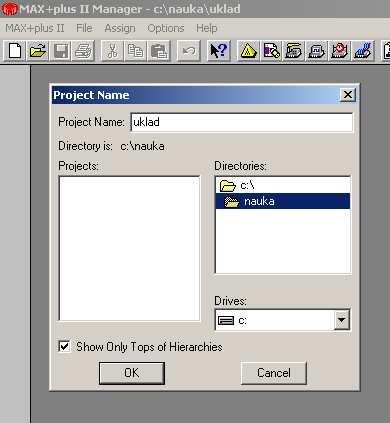Open the Help menu

pyautogui.click(x=207, y=28)
